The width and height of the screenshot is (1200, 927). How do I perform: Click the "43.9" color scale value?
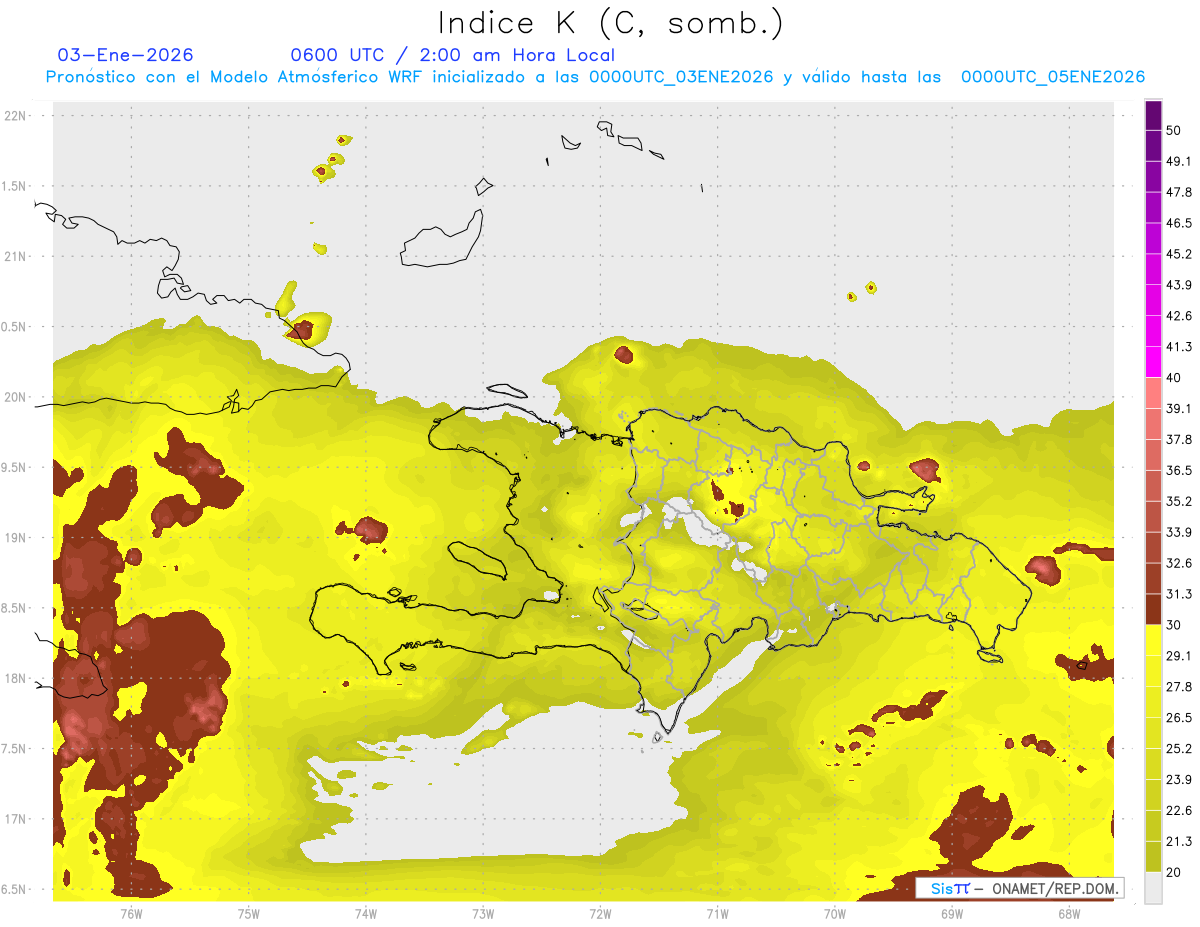(x=1180, y=285)
